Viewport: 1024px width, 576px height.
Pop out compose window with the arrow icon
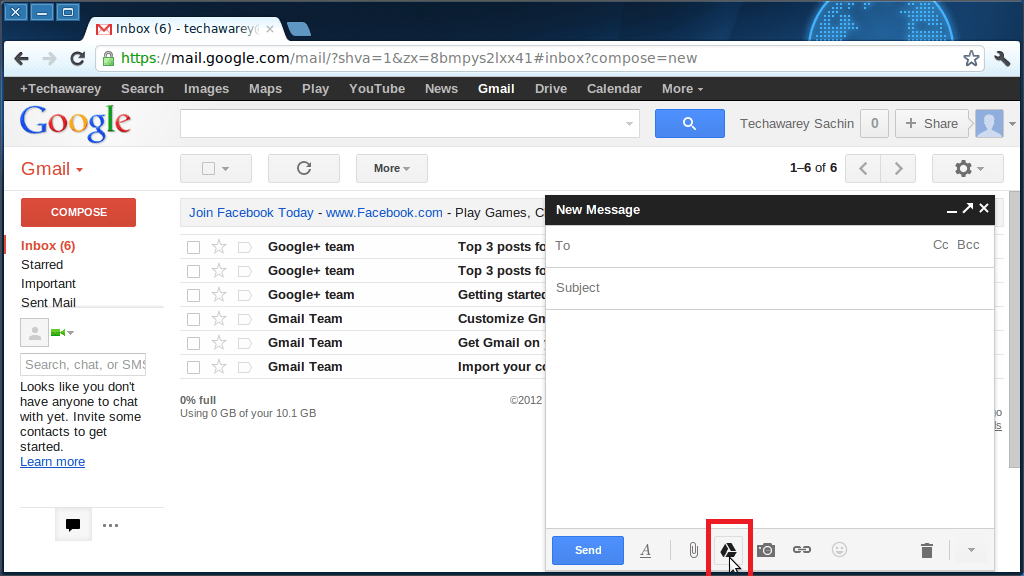[x=968, y=208]
